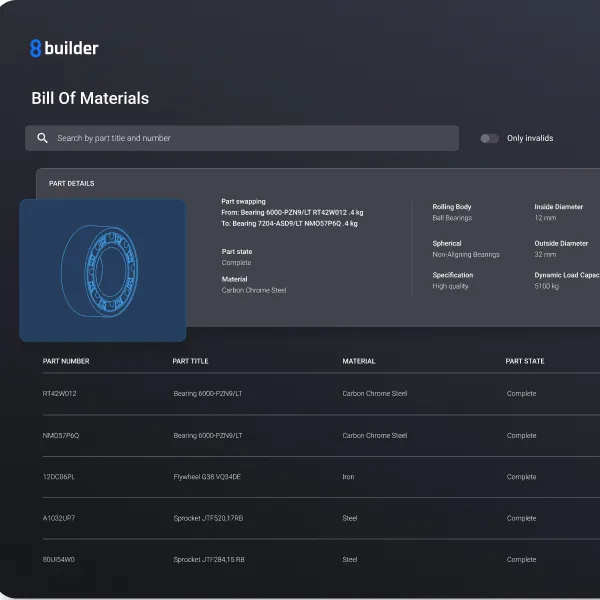Image resolution: width=600 pixels, height=600 pixels.
Task: Click 'Sprocket JTF284,15 RB' part title
Action: [x=209, y=559]
